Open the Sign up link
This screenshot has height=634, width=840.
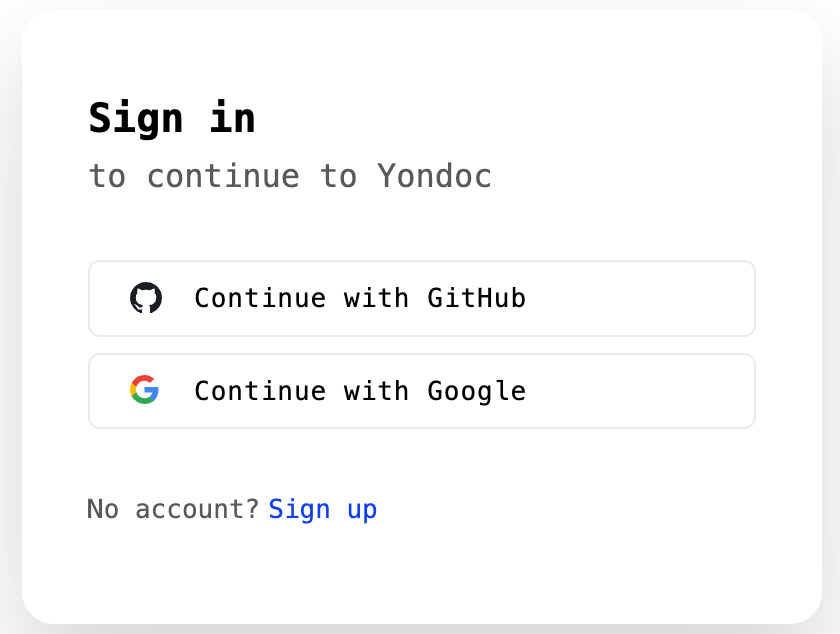point(322,509)
